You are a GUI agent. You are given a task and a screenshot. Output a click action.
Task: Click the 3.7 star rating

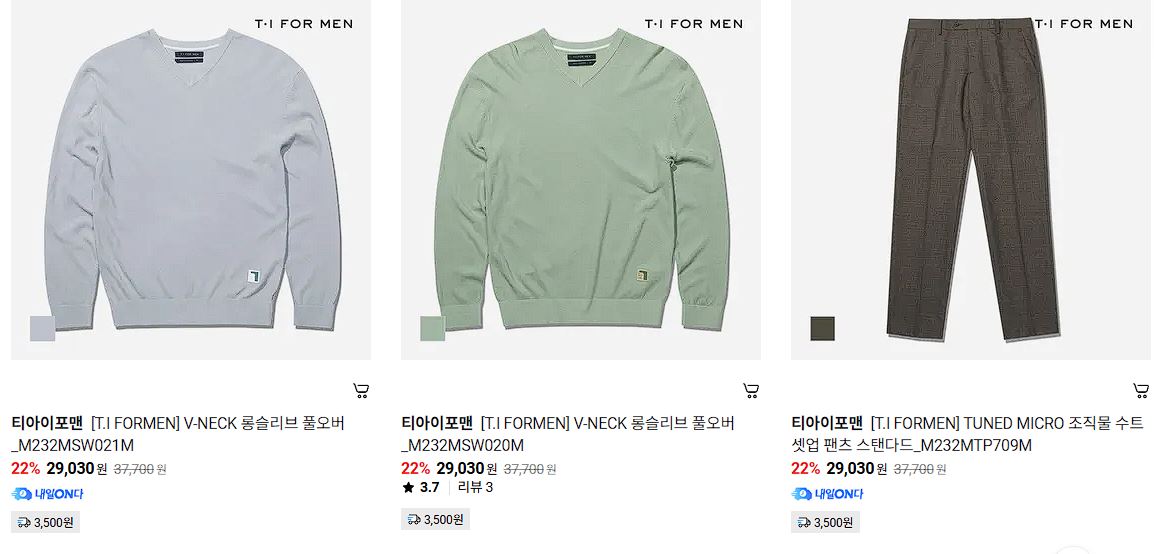(421, 487)
